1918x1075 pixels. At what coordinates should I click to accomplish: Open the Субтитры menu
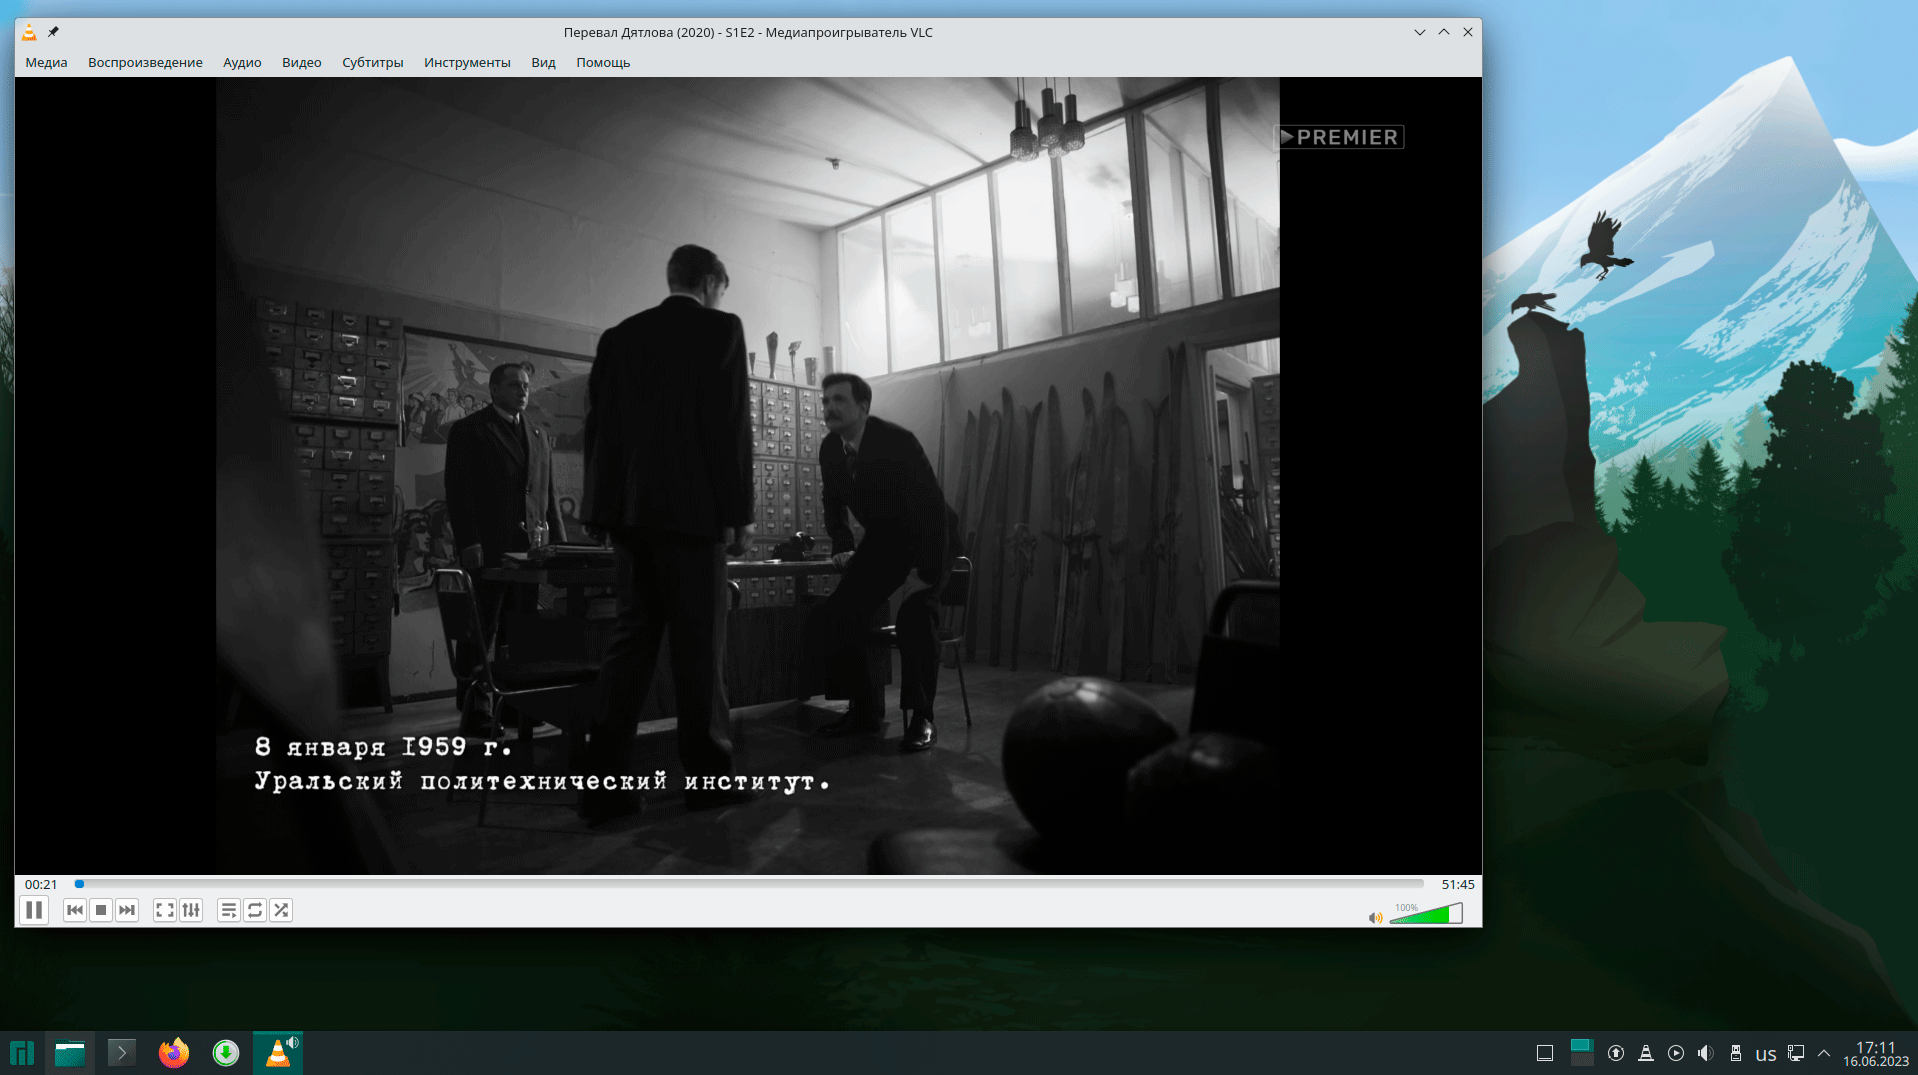point(372,62)
